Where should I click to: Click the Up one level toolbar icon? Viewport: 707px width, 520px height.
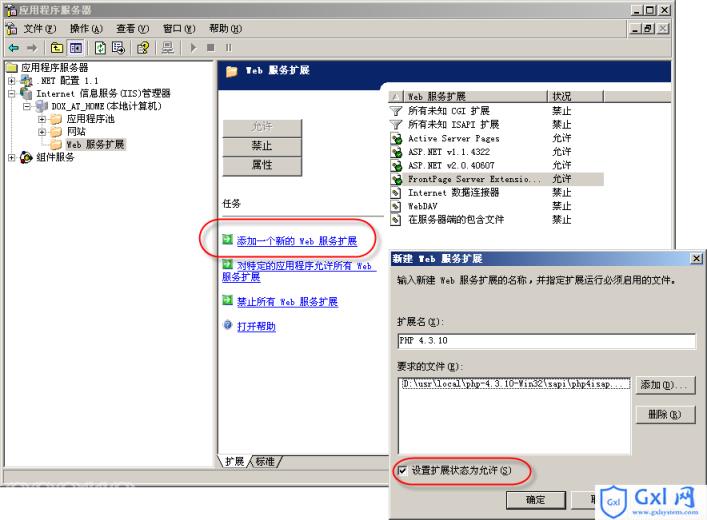pos(57,47)
